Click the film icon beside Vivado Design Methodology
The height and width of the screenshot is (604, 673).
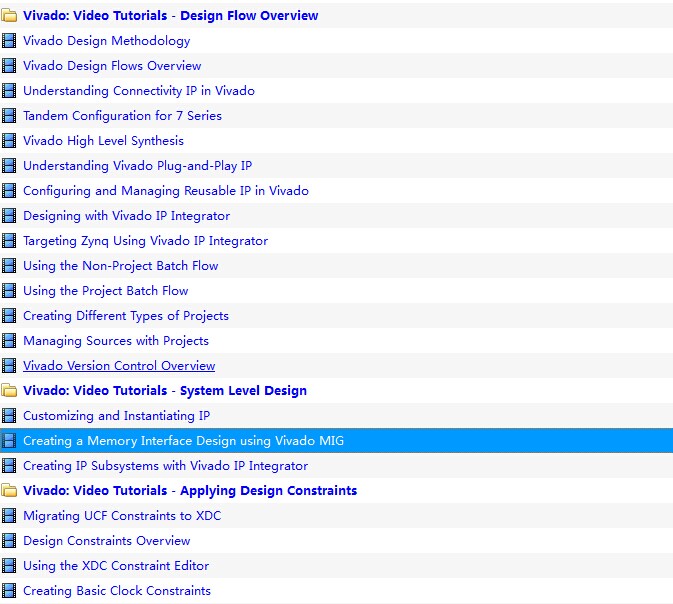point(9,41)
